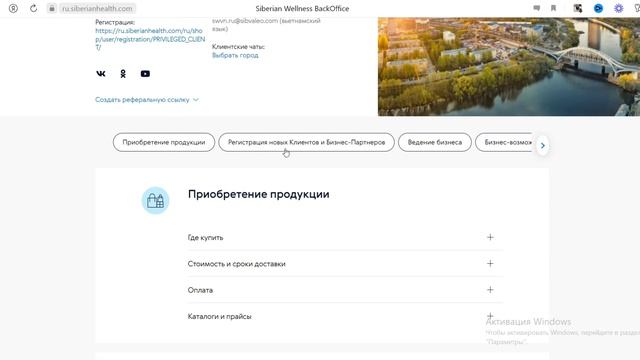Expand Стоимость и сроки доставки section

(x=345, y=264)
